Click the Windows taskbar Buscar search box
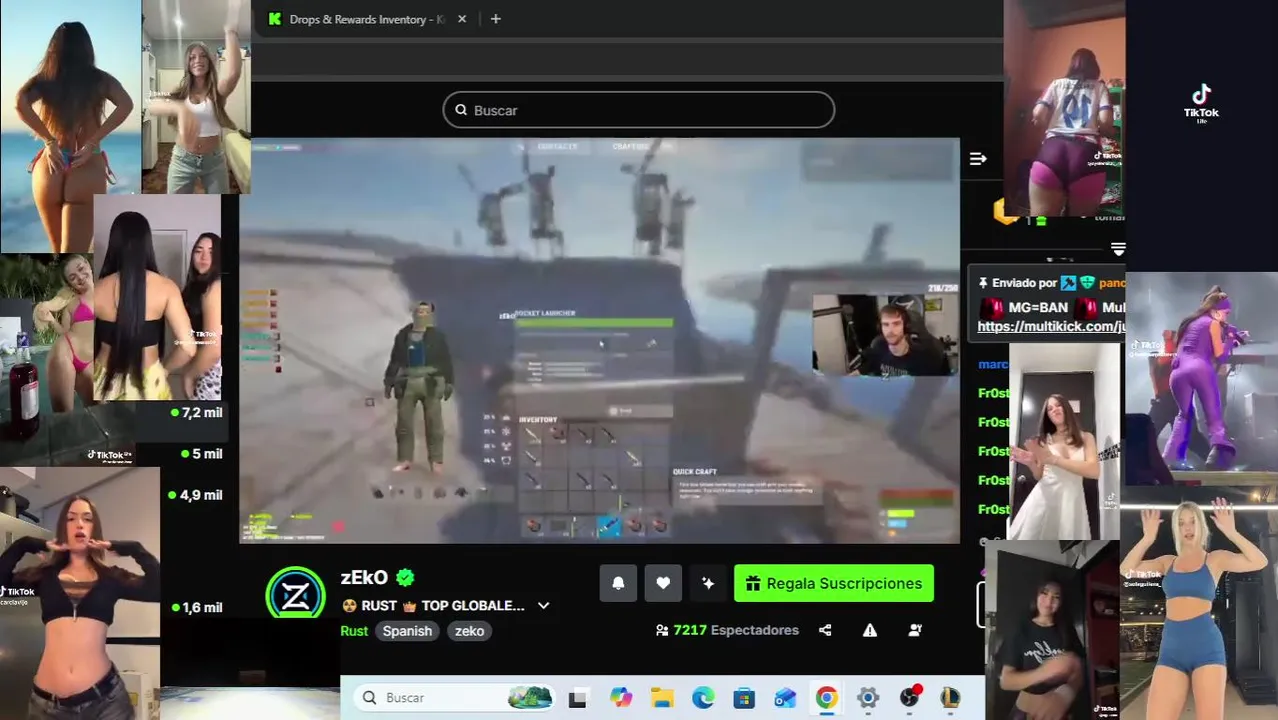 454,698
